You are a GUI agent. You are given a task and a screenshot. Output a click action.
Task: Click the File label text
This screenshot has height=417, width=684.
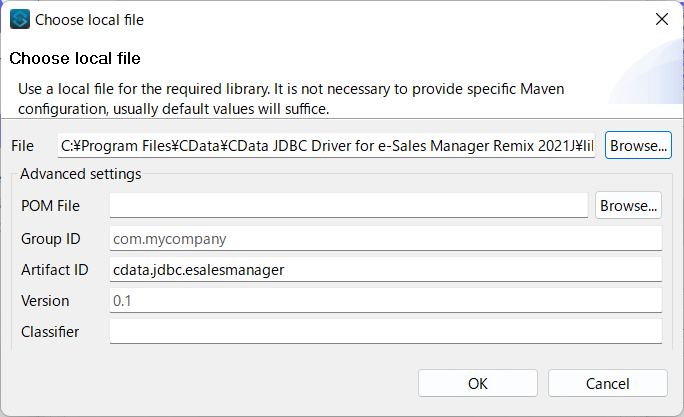22,146
